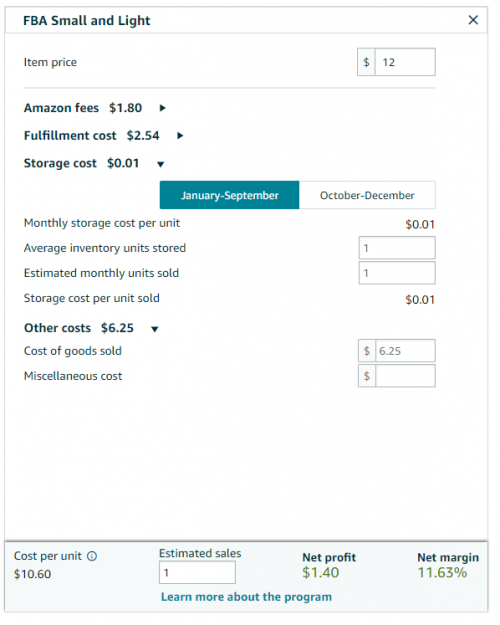The height and width of the screenshot is (625, 500).
Task: Click the dollar sign beside Item price
Action: [x=366, y=62]
